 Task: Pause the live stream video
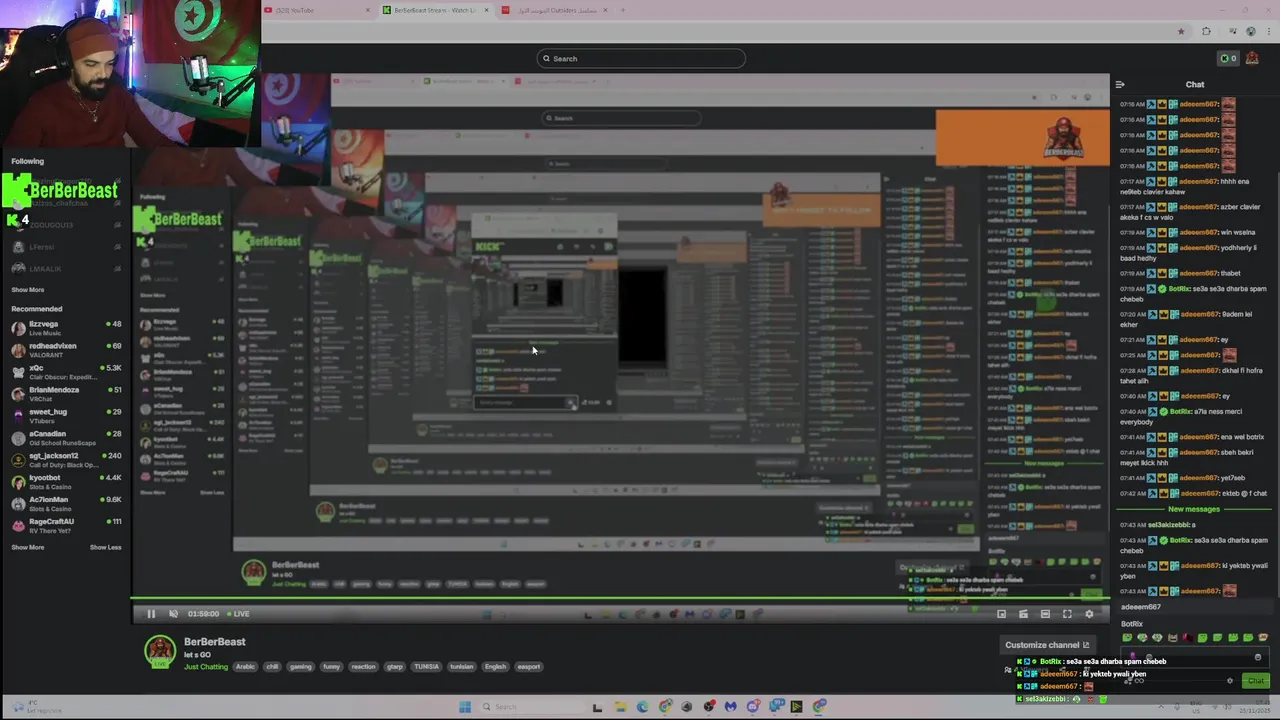click(x=151, y=614)
